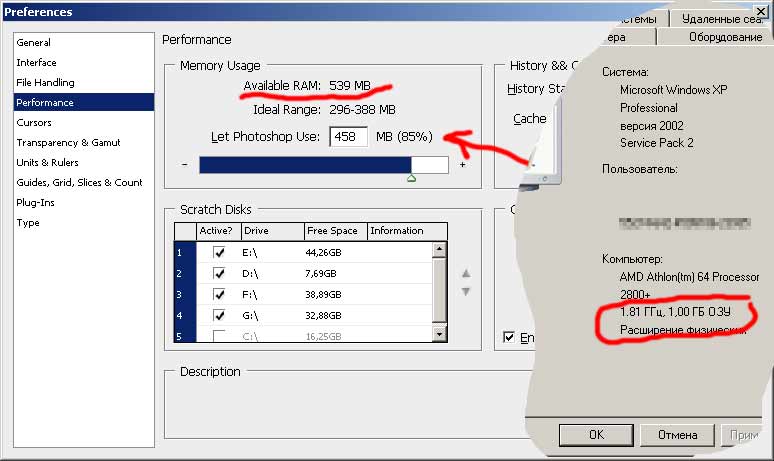This screenshot has width=774, height=461.
Task: Click the Service Pack 2 text
Action: 657,143
